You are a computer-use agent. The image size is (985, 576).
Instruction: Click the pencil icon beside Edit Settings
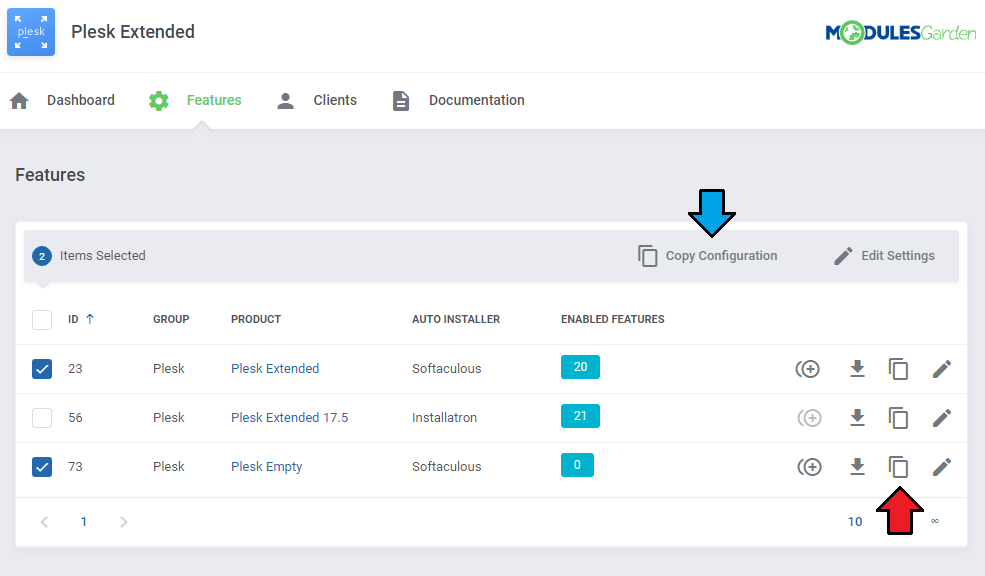click(843, 256)
